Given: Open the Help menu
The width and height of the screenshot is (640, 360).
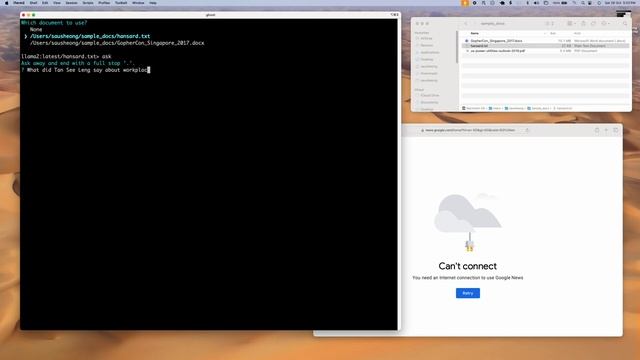Looking at the screenshot, I should tap(153, 3).
